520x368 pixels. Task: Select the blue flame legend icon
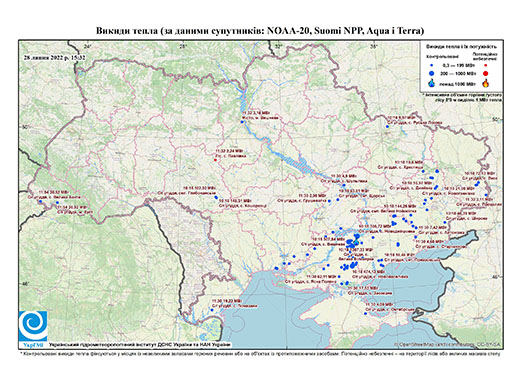pyautogui.click(x=432, y=83)
